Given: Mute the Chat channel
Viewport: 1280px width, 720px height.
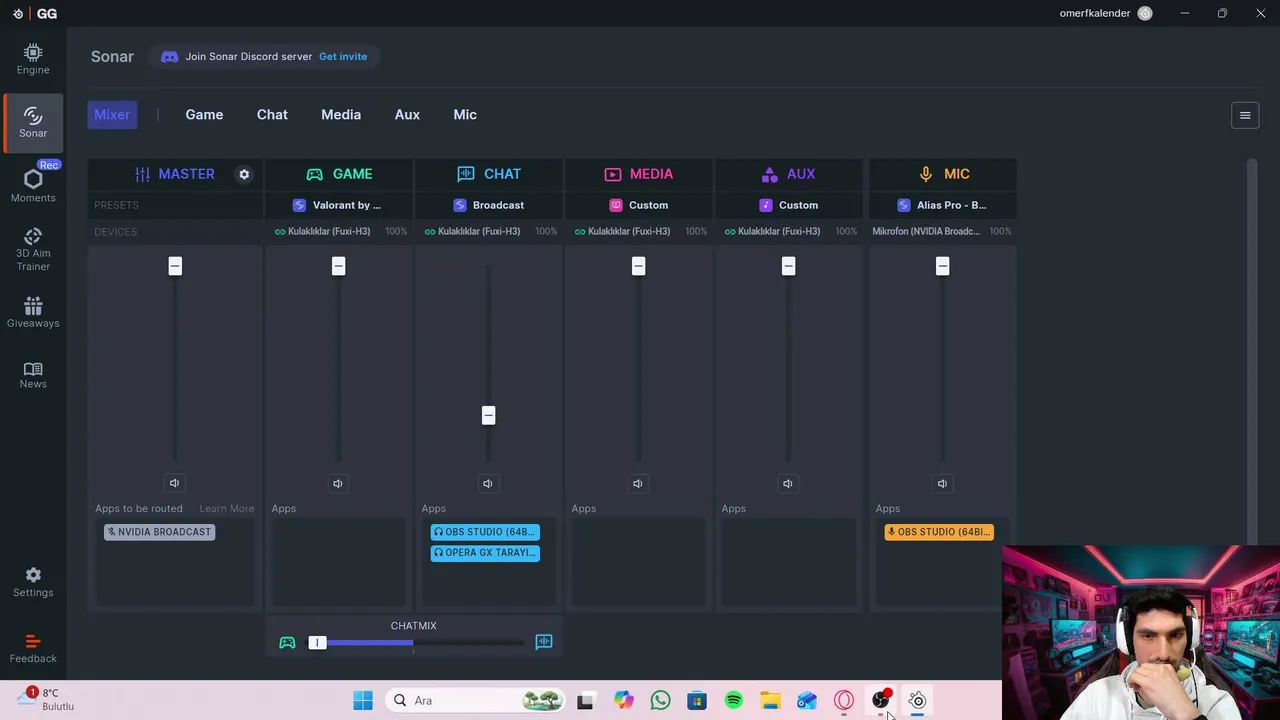Looking at the screenshot, I should [488, 483].
